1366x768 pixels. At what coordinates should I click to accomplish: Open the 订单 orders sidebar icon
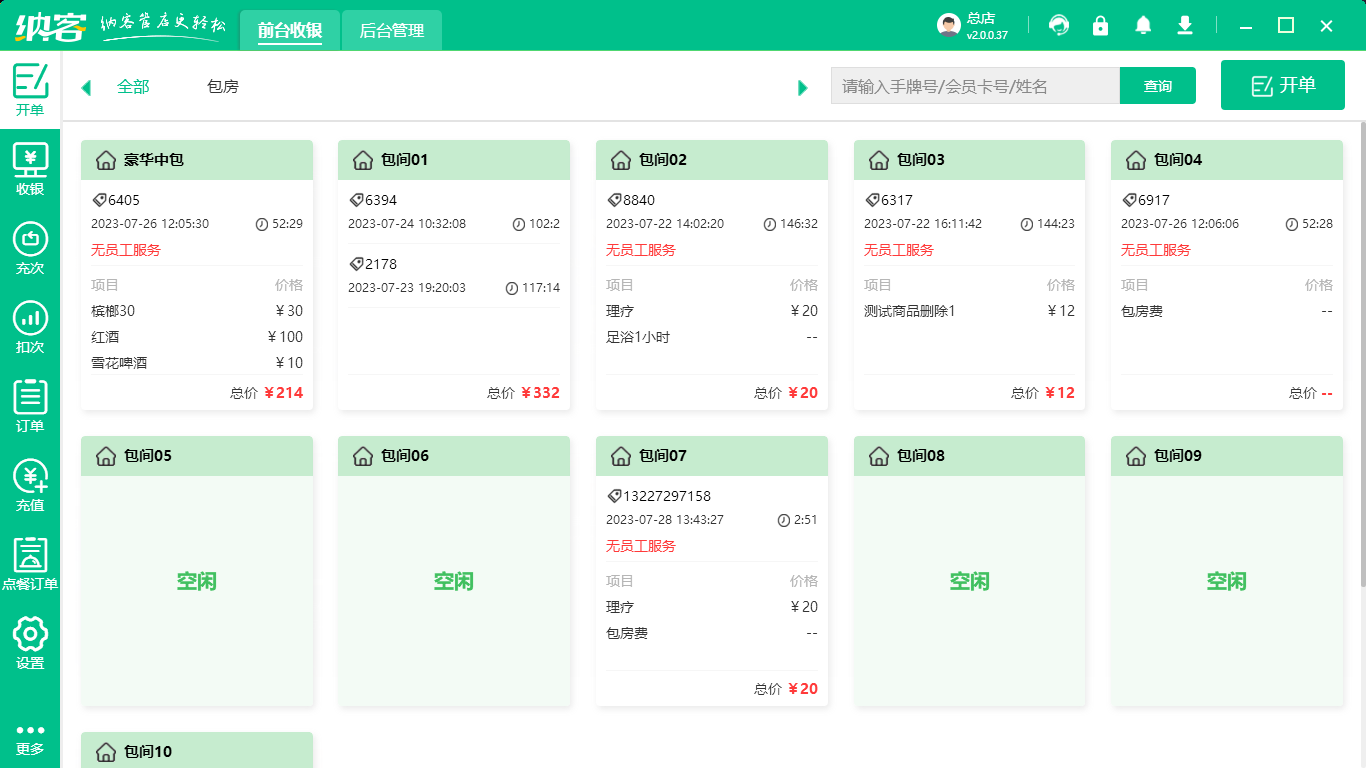30,407
